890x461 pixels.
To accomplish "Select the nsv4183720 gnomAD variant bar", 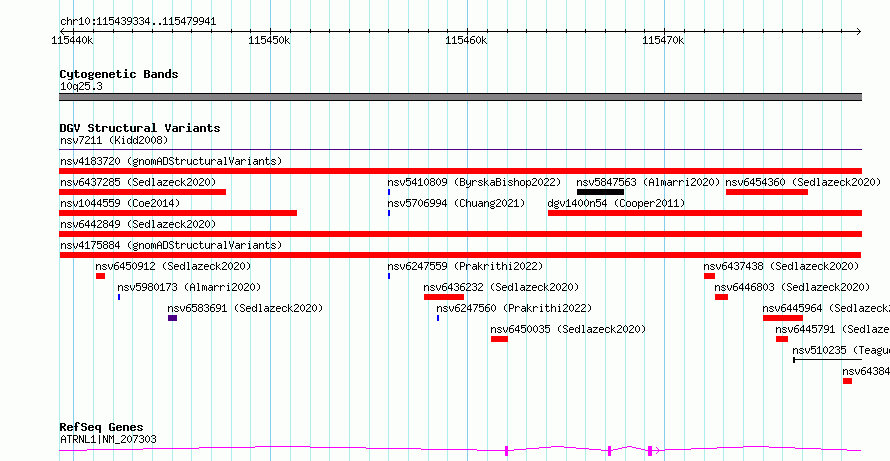I will pyautogui.click(x=460, y=171).
